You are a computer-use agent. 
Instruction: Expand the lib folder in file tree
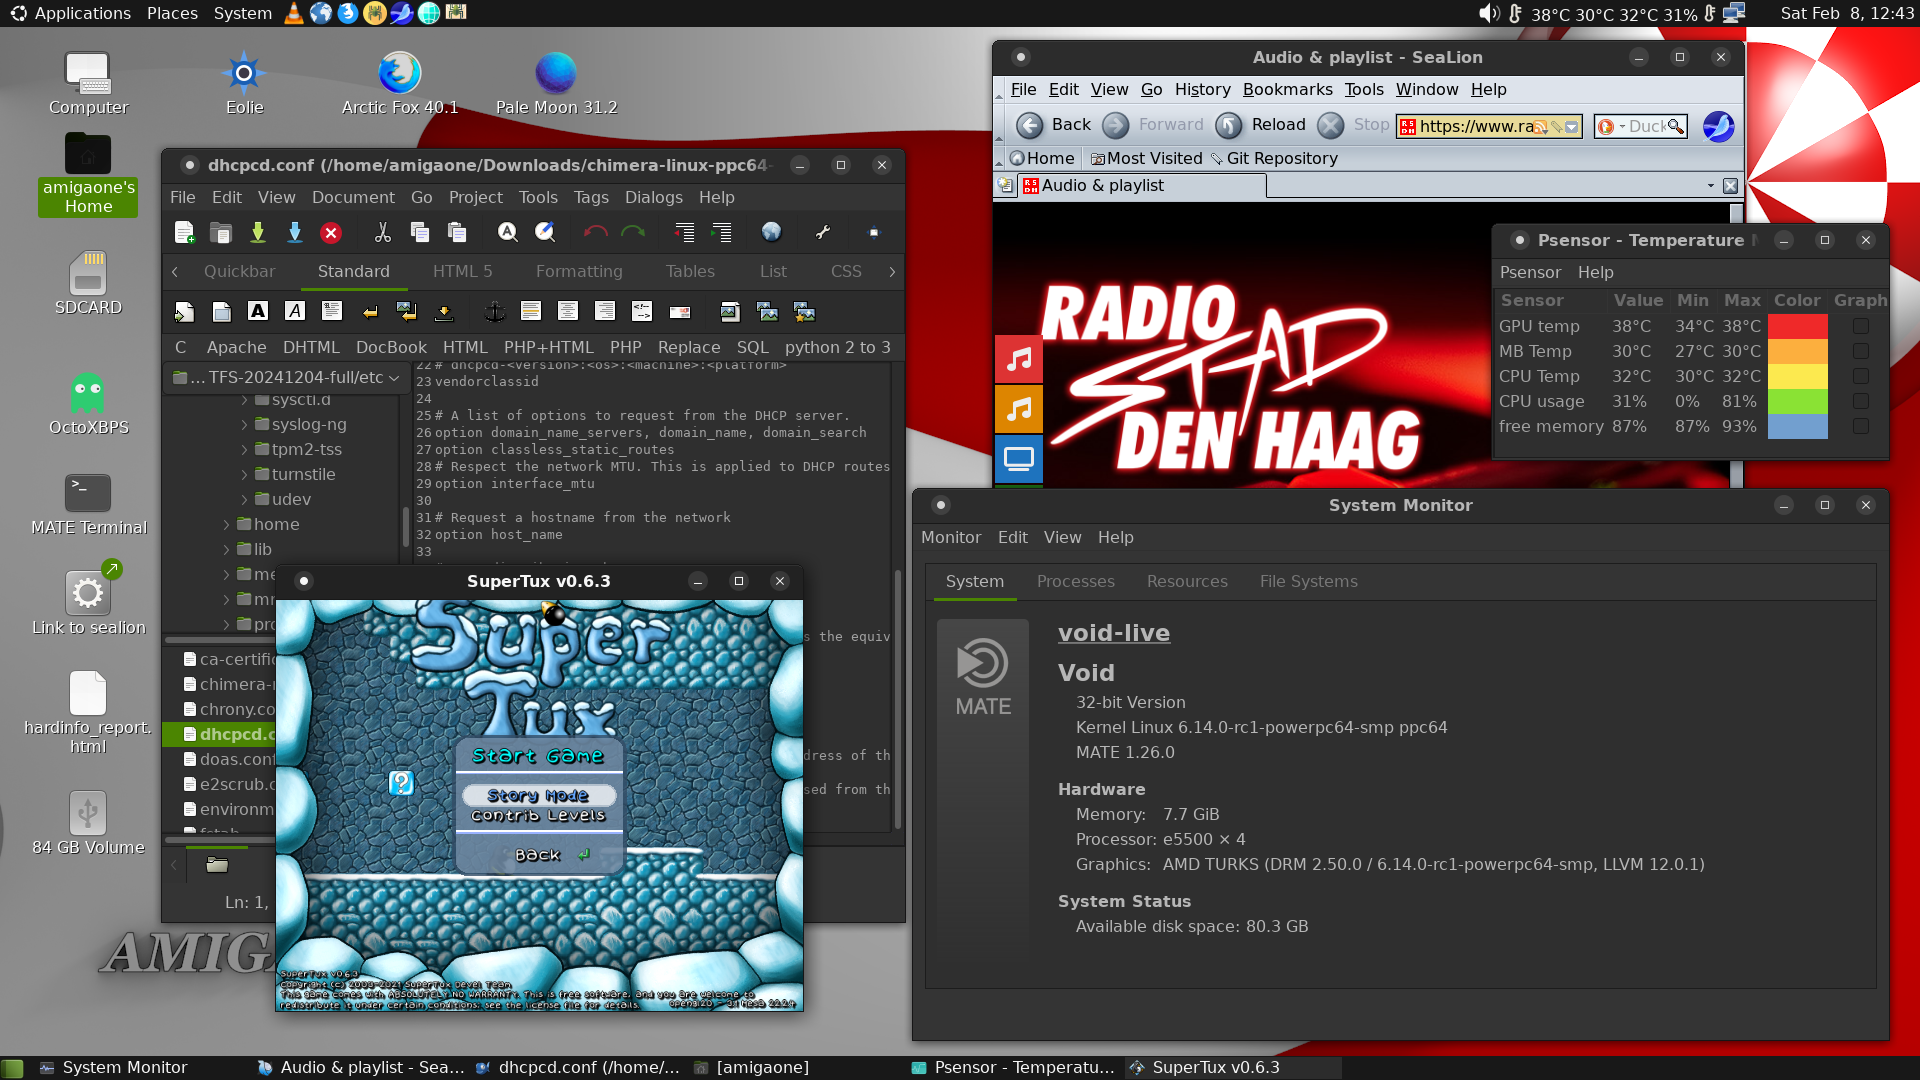tap(226, 550)
